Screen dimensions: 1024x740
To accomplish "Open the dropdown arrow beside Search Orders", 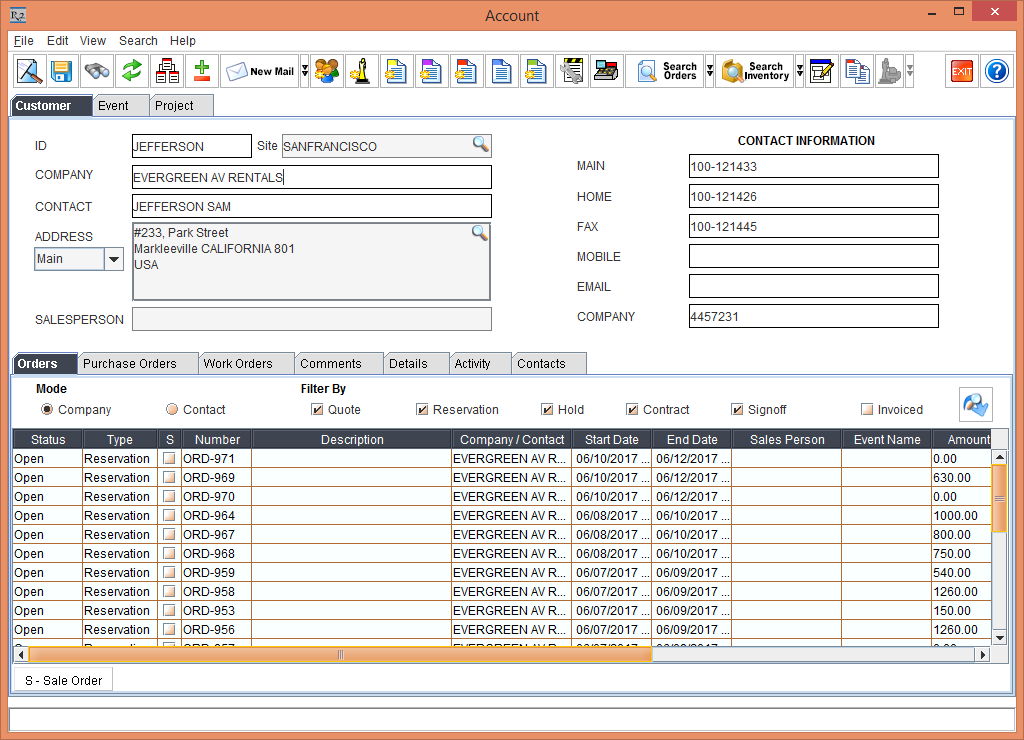I will tap(710, 72).
